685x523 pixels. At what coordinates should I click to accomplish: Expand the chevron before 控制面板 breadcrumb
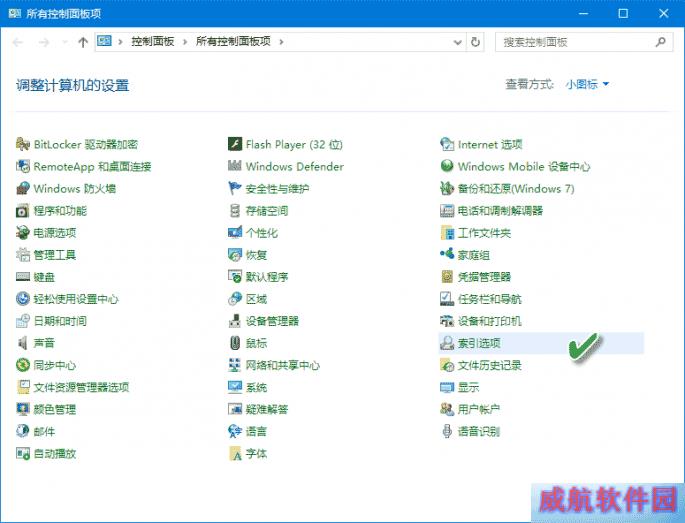(x=121, y=42)
